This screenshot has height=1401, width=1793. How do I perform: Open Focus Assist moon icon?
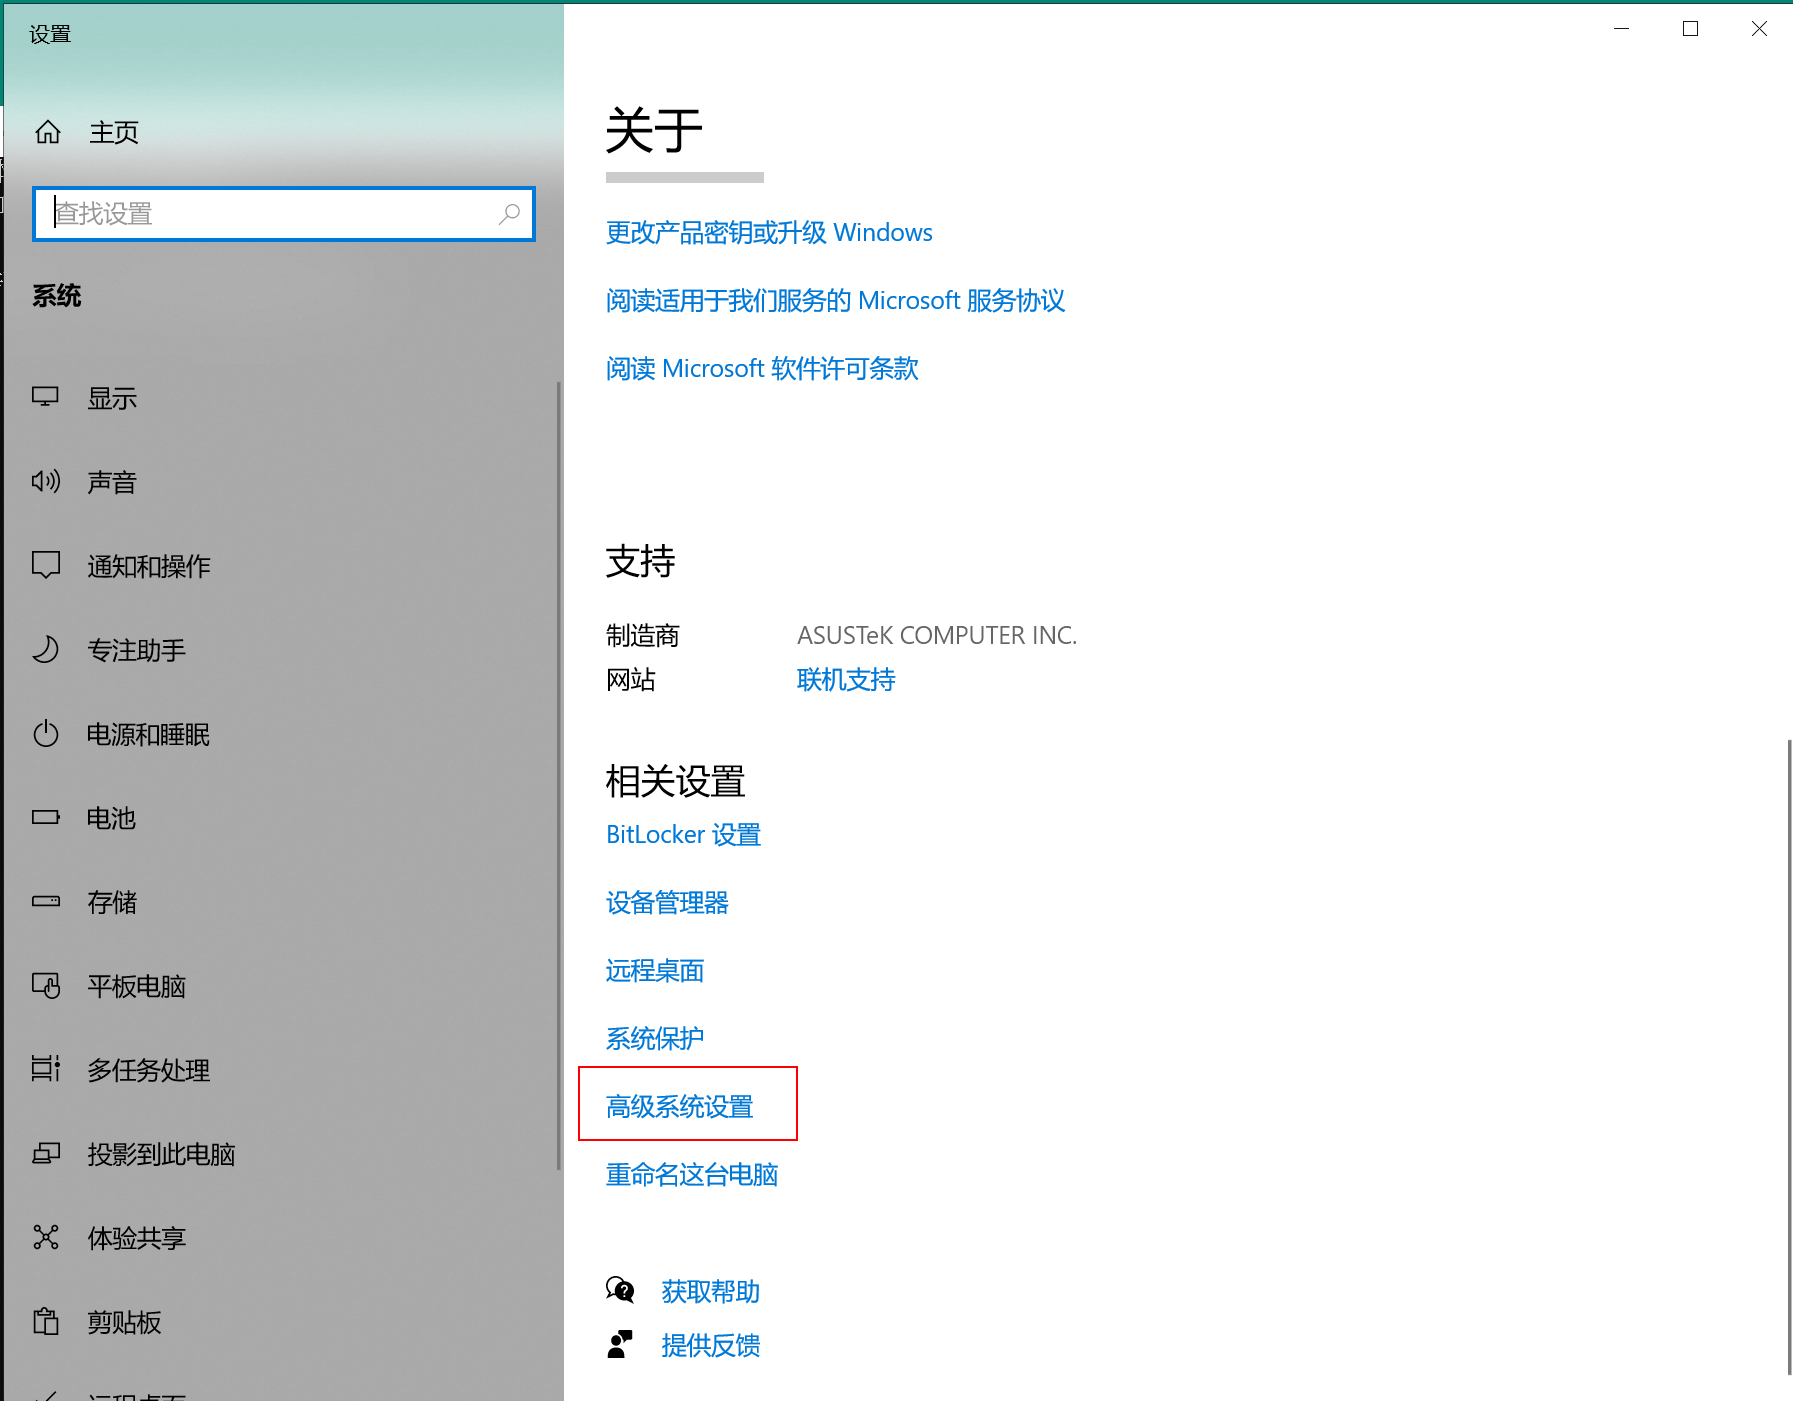pyautogui.click(x=46, y=650)
